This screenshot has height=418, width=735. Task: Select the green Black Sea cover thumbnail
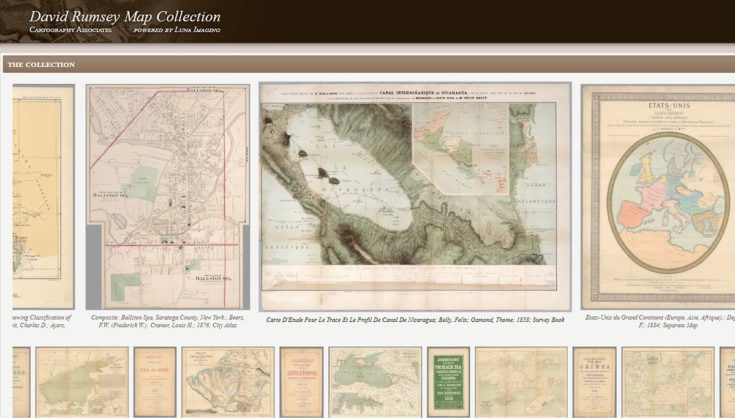click(448, 382)
